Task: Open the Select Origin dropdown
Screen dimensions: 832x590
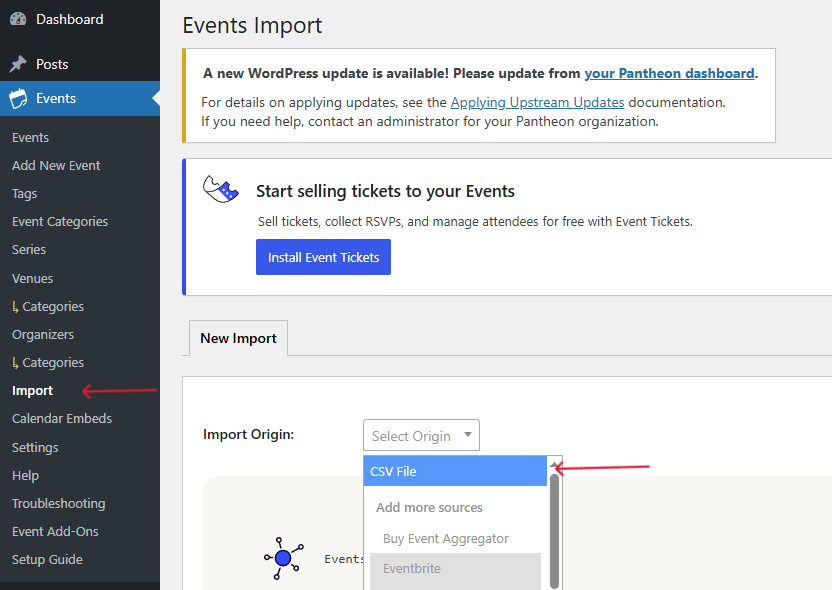Action: (421, 436)
